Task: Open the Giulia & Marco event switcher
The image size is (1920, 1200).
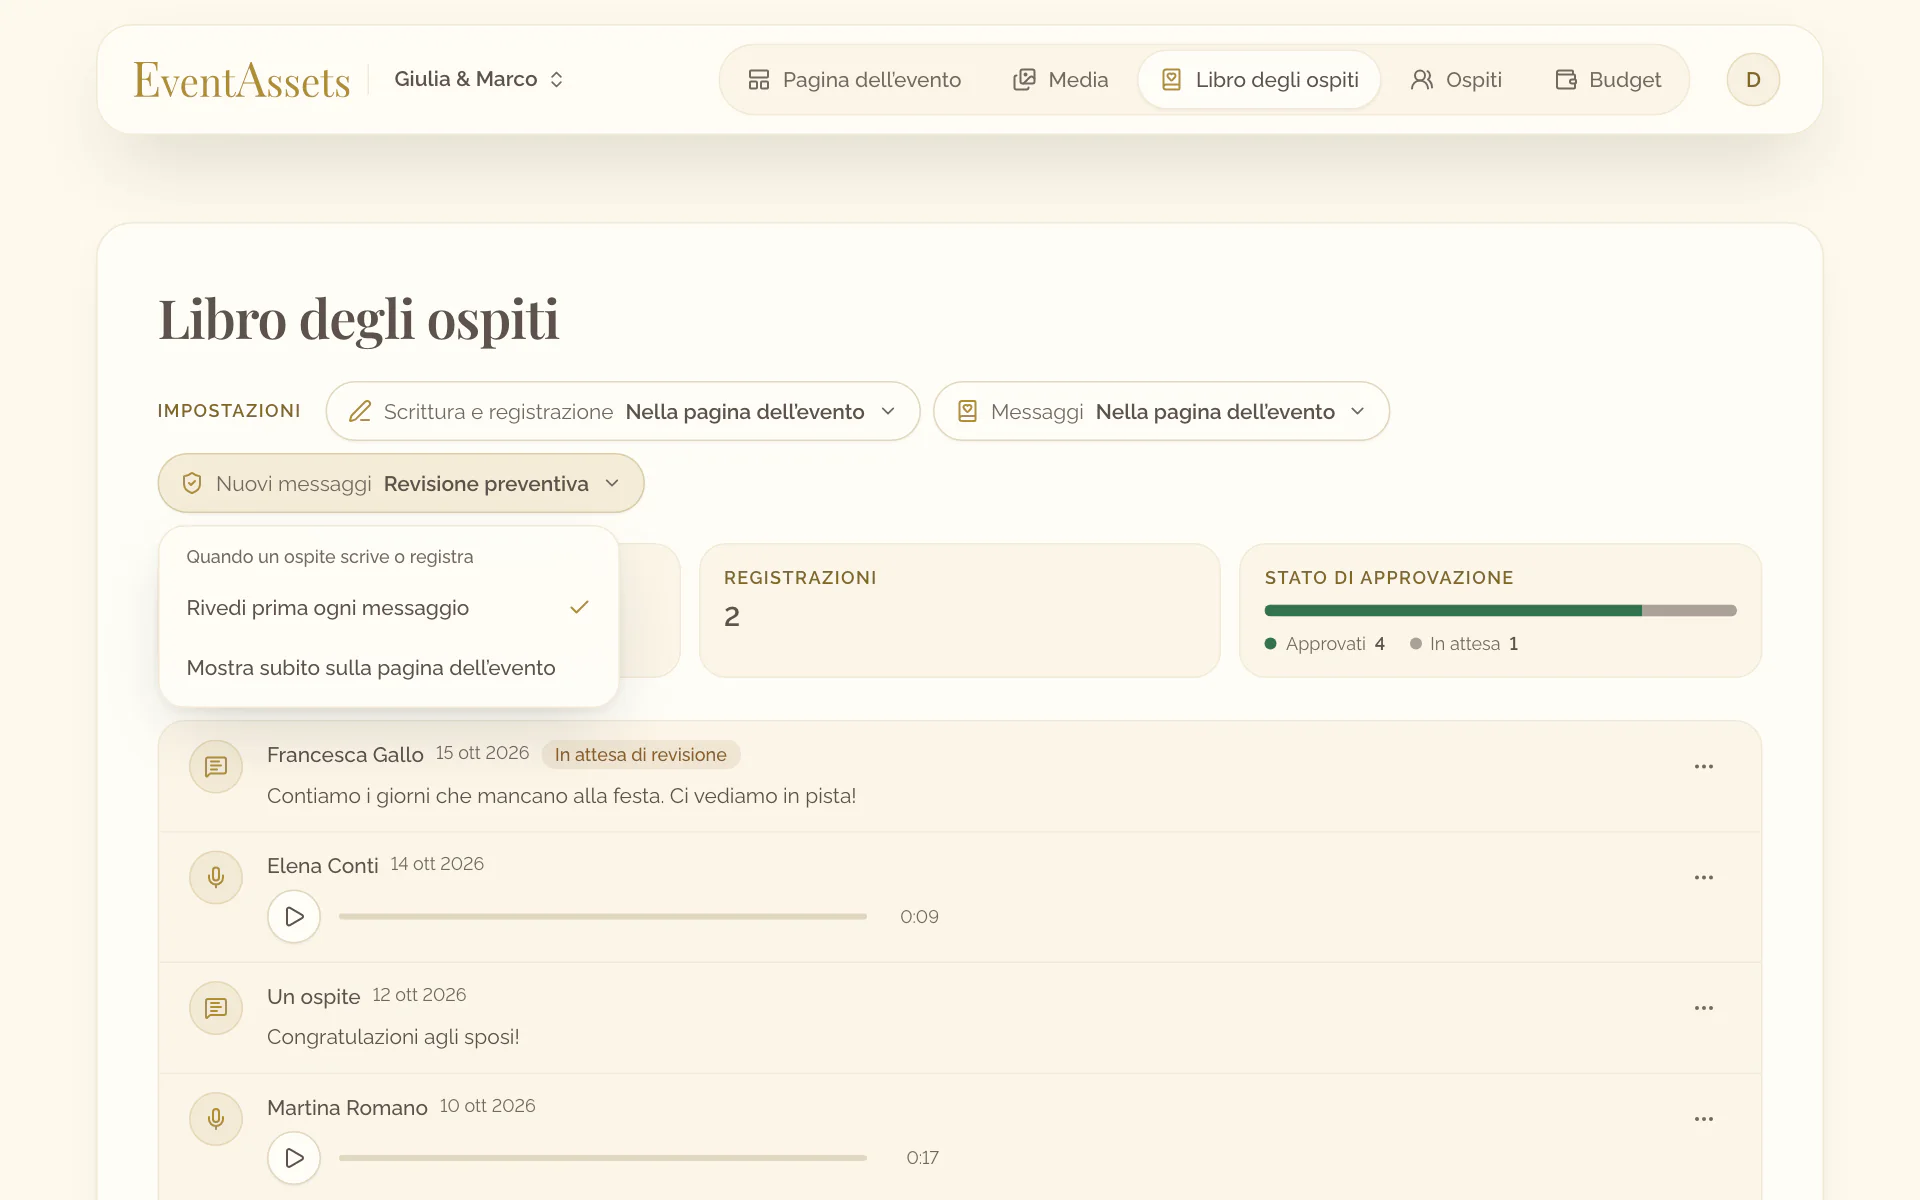Action: pyautogui.click(x=479, y=79)
